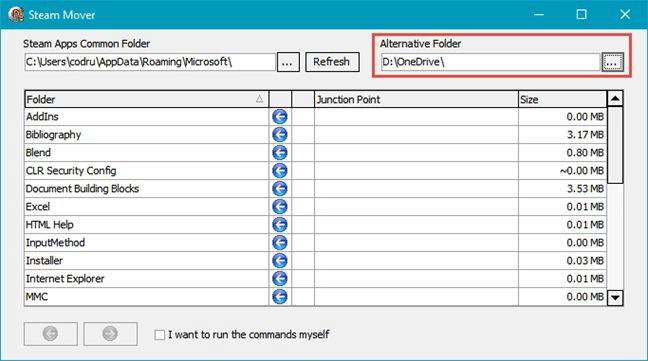Click the 3.17 MB size value
Screen dimensions: 648x361
tap(585, 135)
